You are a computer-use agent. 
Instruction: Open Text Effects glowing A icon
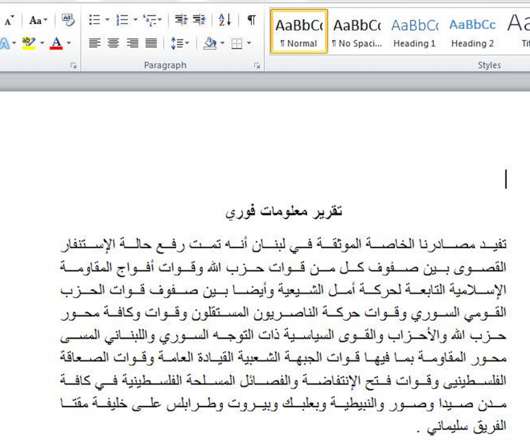4,43
